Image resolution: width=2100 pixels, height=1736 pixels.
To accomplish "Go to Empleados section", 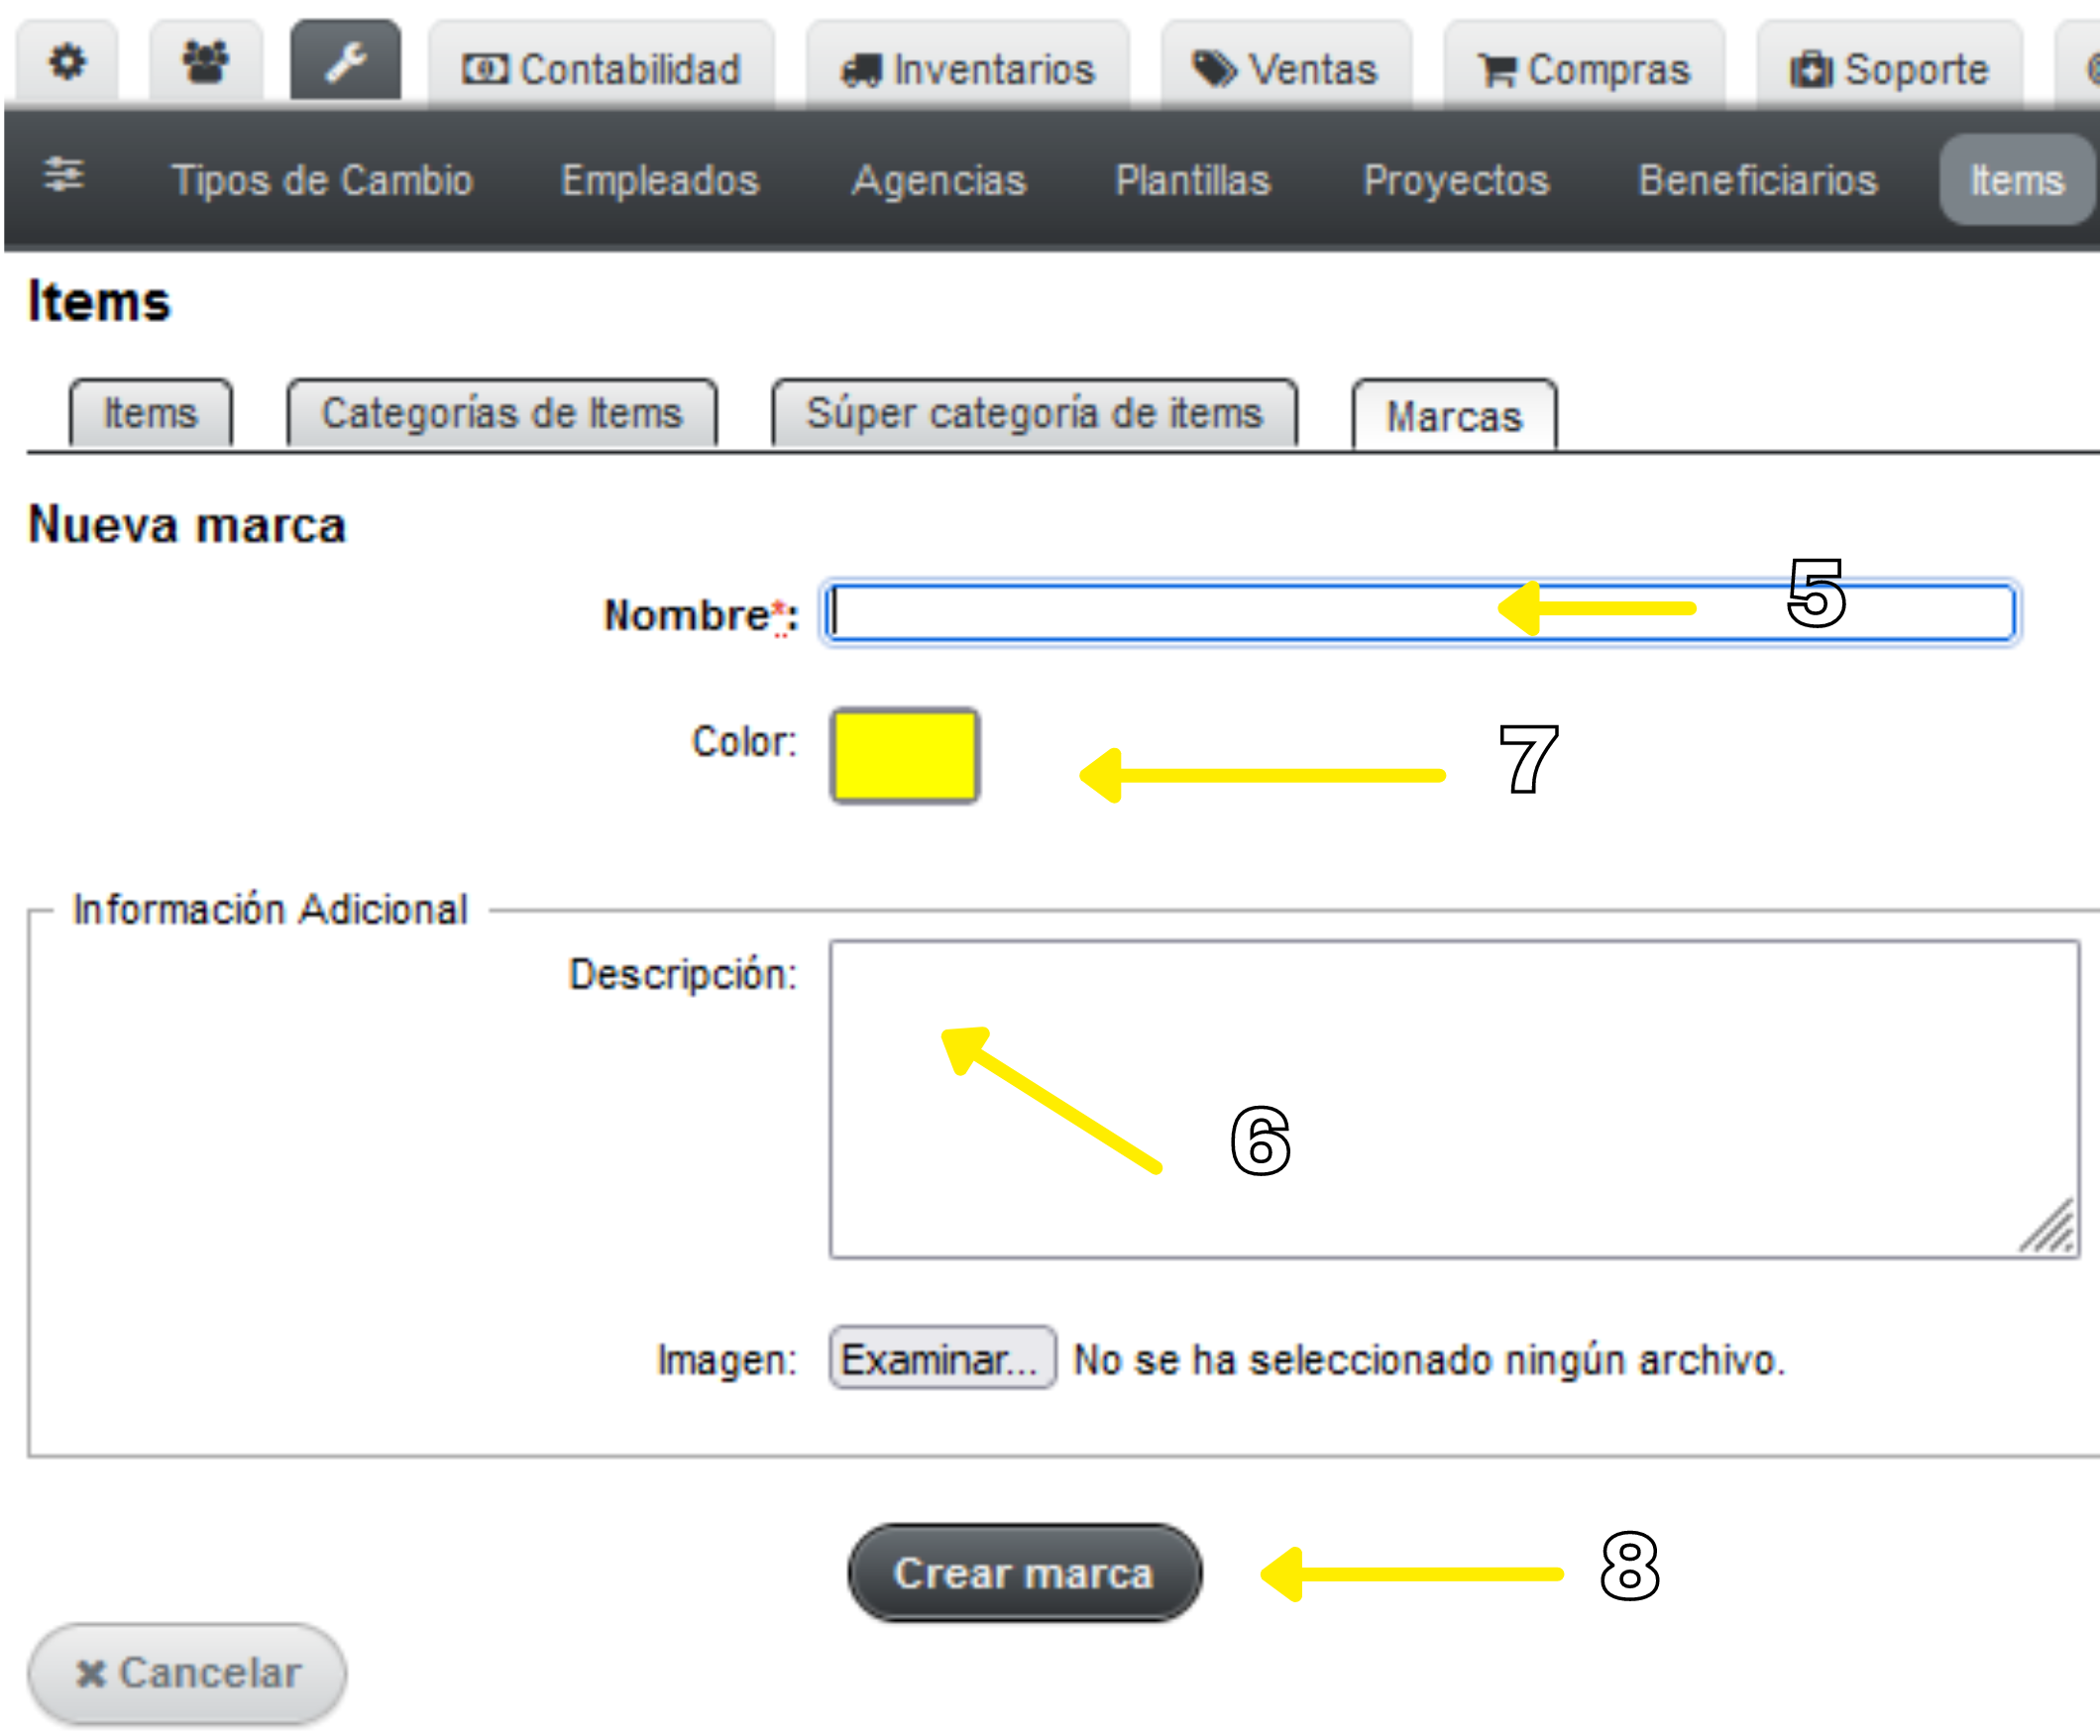I will tap(660, 180).
